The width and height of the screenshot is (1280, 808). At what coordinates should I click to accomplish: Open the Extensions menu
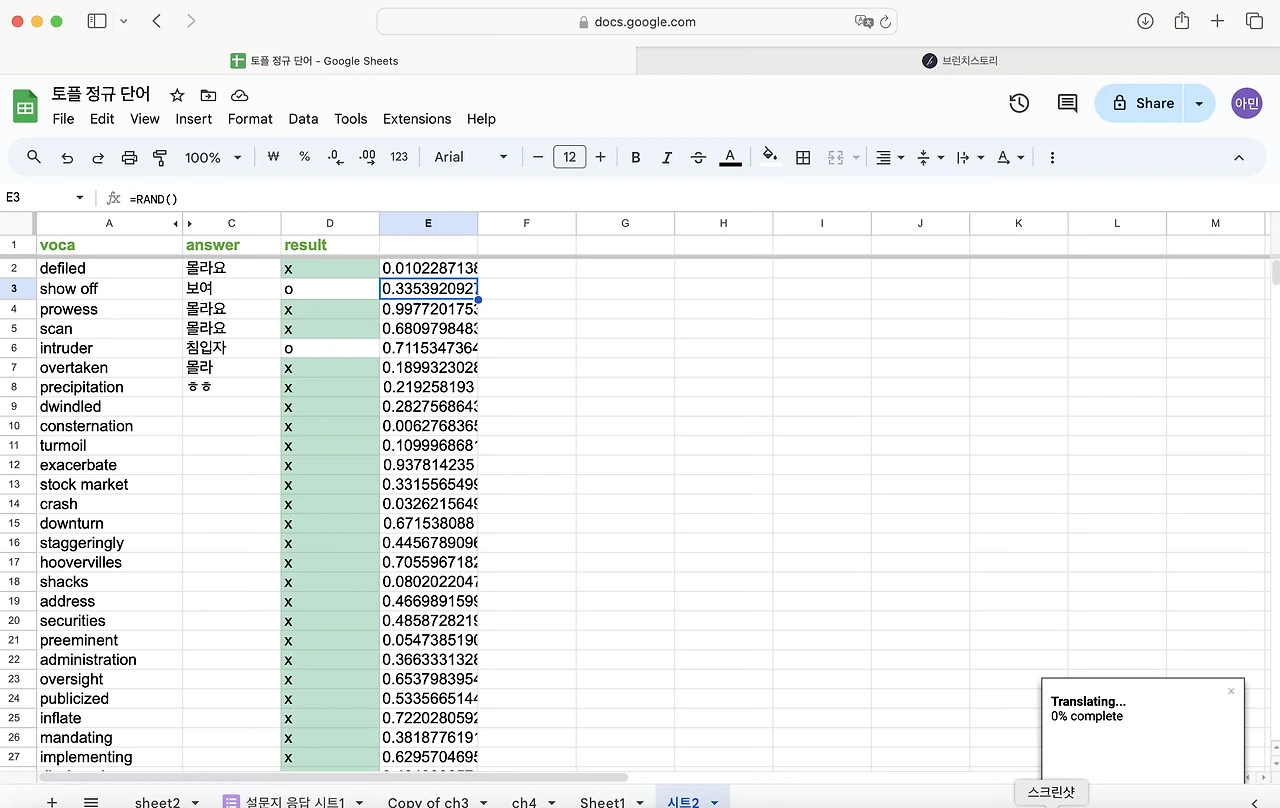click(417, 119)
